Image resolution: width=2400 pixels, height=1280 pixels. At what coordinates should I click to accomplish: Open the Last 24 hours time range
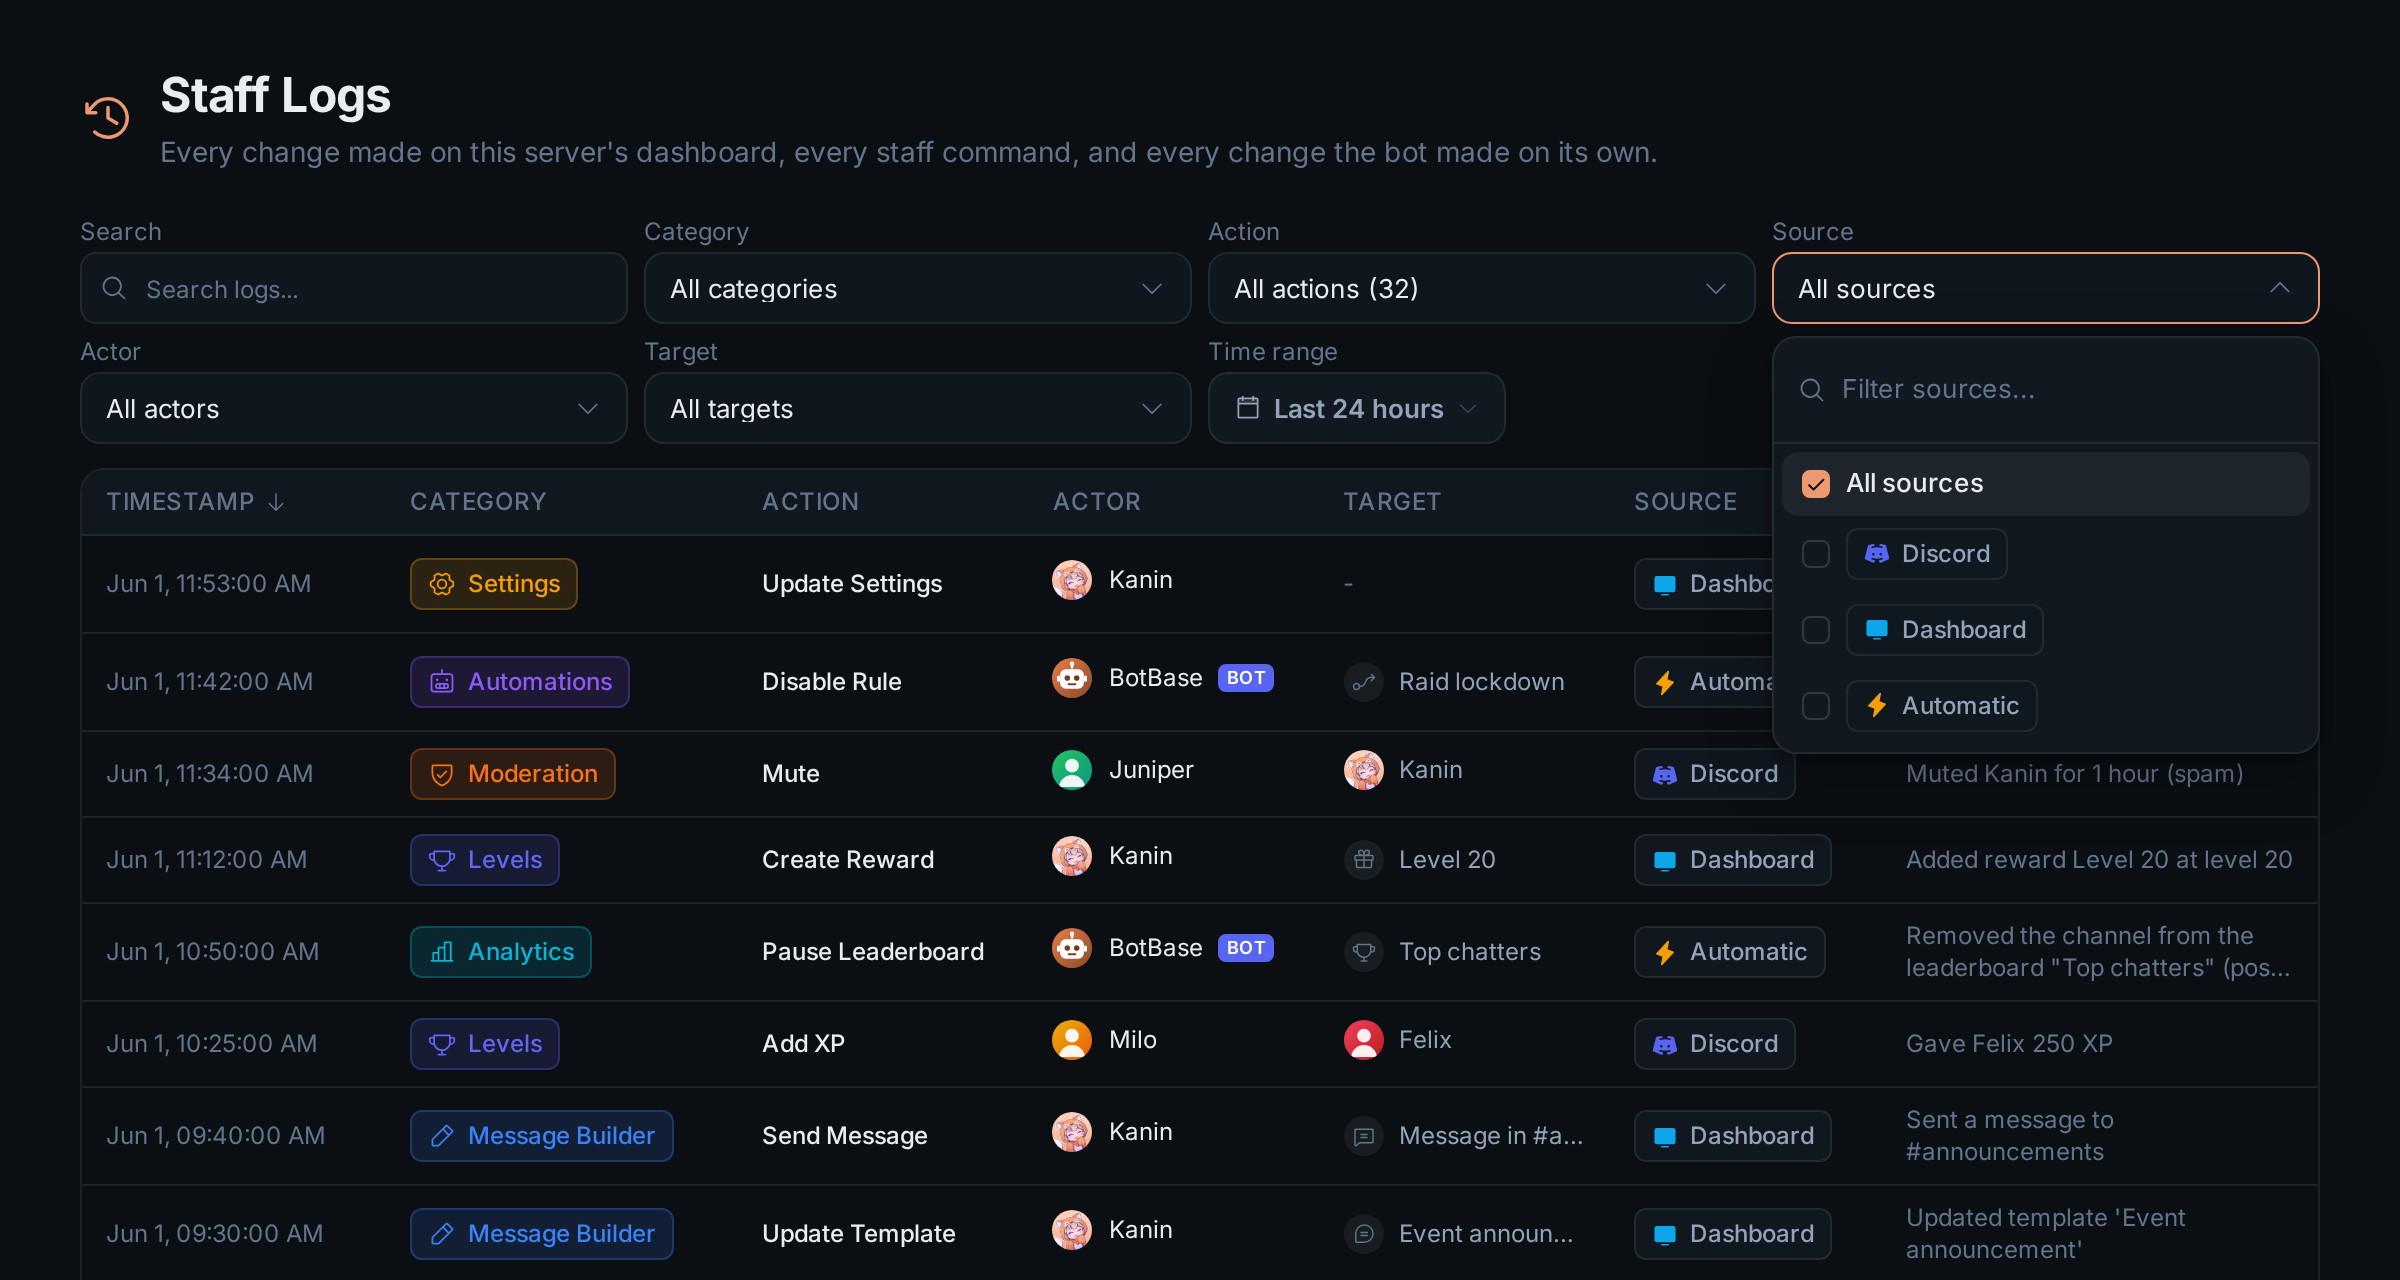click(x=1357, y=408)
